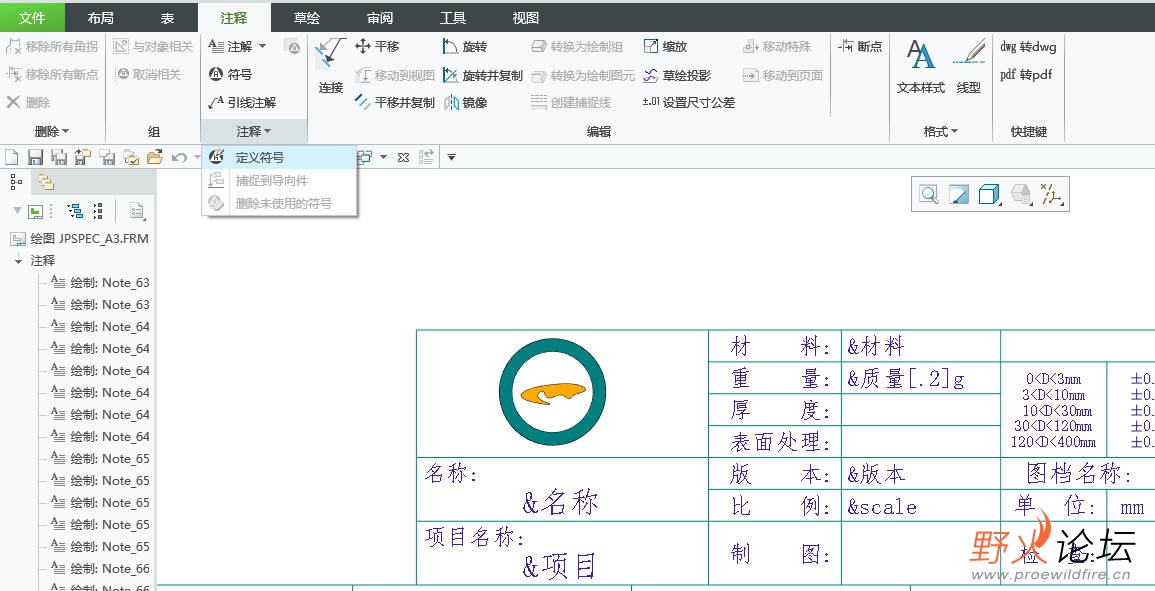This screenshot has width=1155, height=591.
Task: Select 绘图 JPSPEC_A3.FRM in model tree
Action: pyautogui.click(x=88, y=239)
